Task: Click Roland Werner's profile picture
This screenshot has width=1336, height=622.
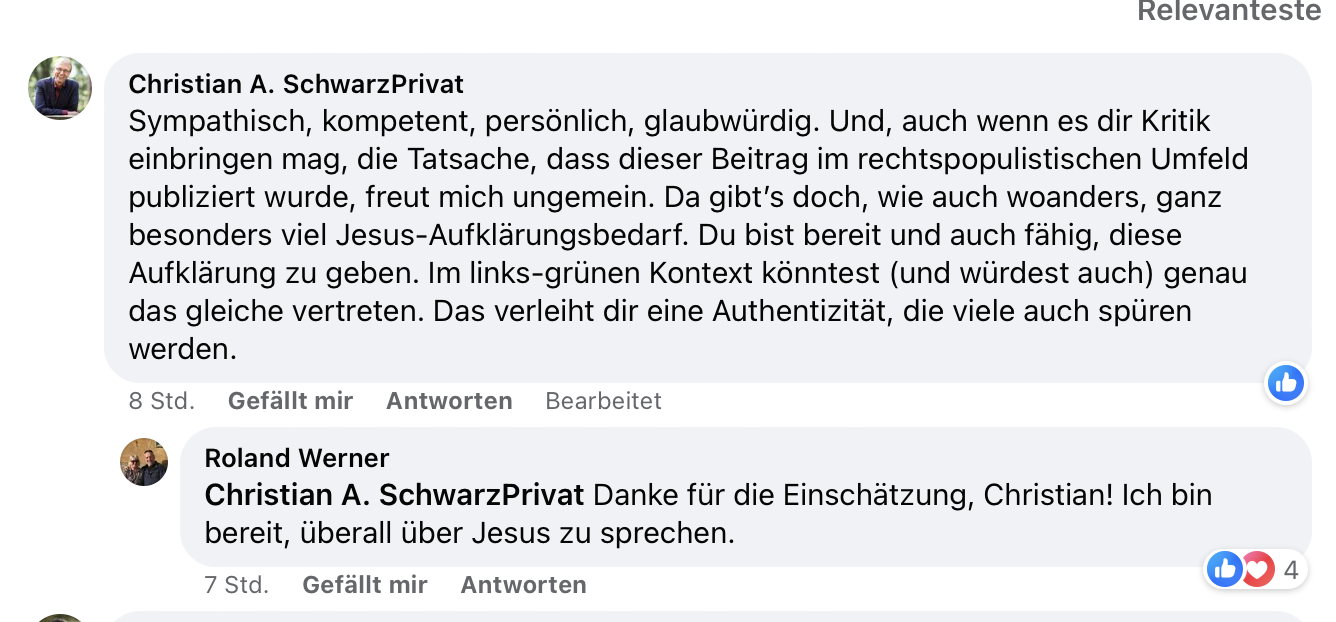Action: pyautogui.click(x=144, y=462)
